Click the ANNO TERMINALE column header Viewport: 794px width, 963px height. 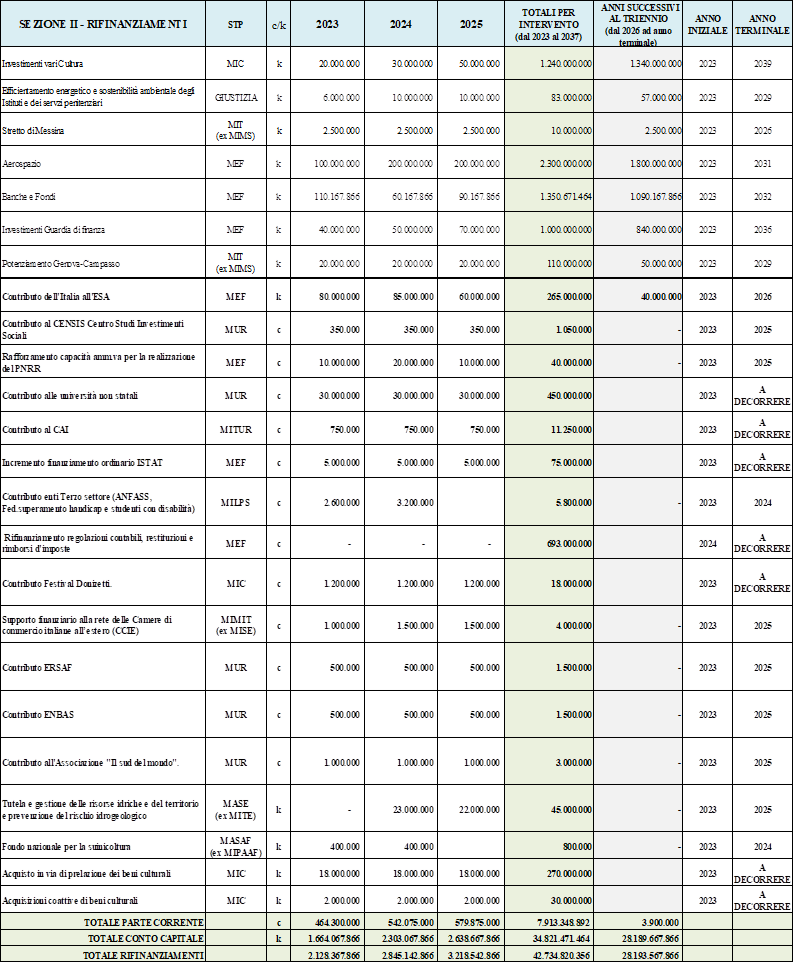(x=763, y=23)
